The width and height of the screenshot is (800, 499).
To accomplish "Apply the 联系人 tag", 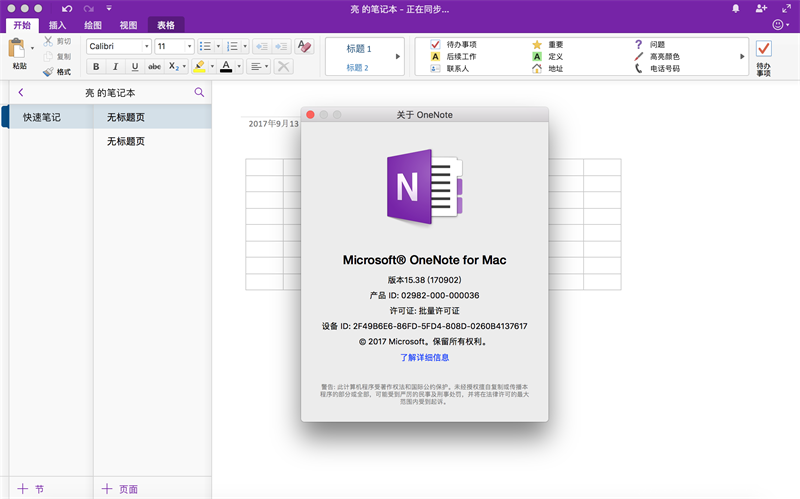I will coord(449,68).
